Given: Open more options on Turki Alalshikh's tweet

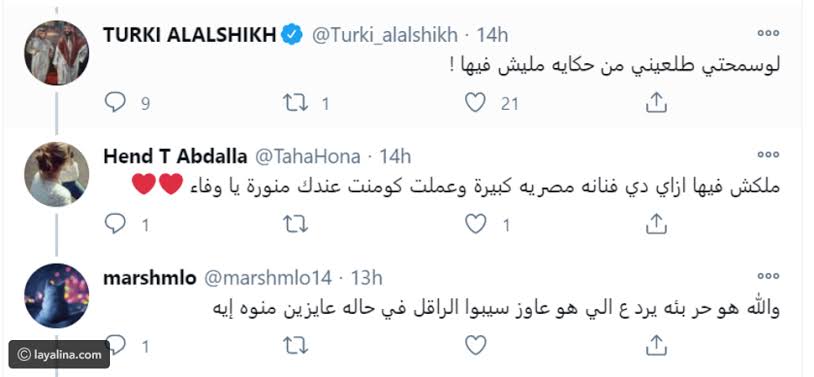Looking at the screenshot, I should (768, 33).
